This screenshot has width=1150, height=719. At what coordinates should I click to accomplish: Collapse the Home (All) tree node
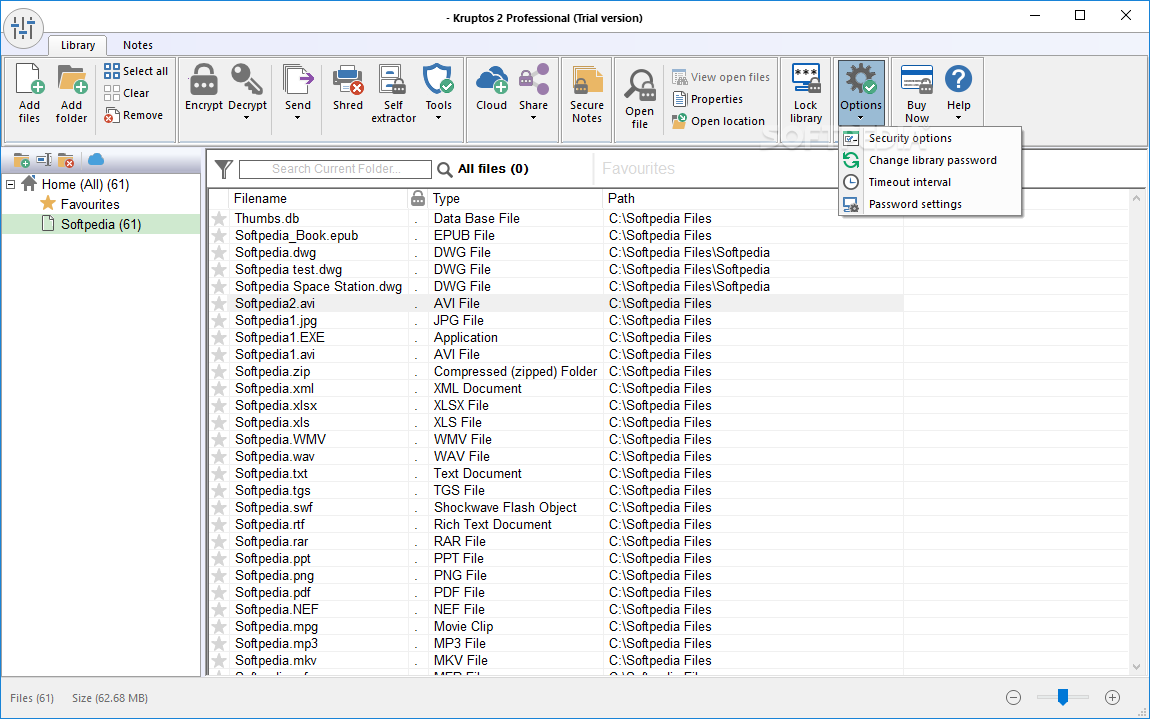click(x=10, y=184)
